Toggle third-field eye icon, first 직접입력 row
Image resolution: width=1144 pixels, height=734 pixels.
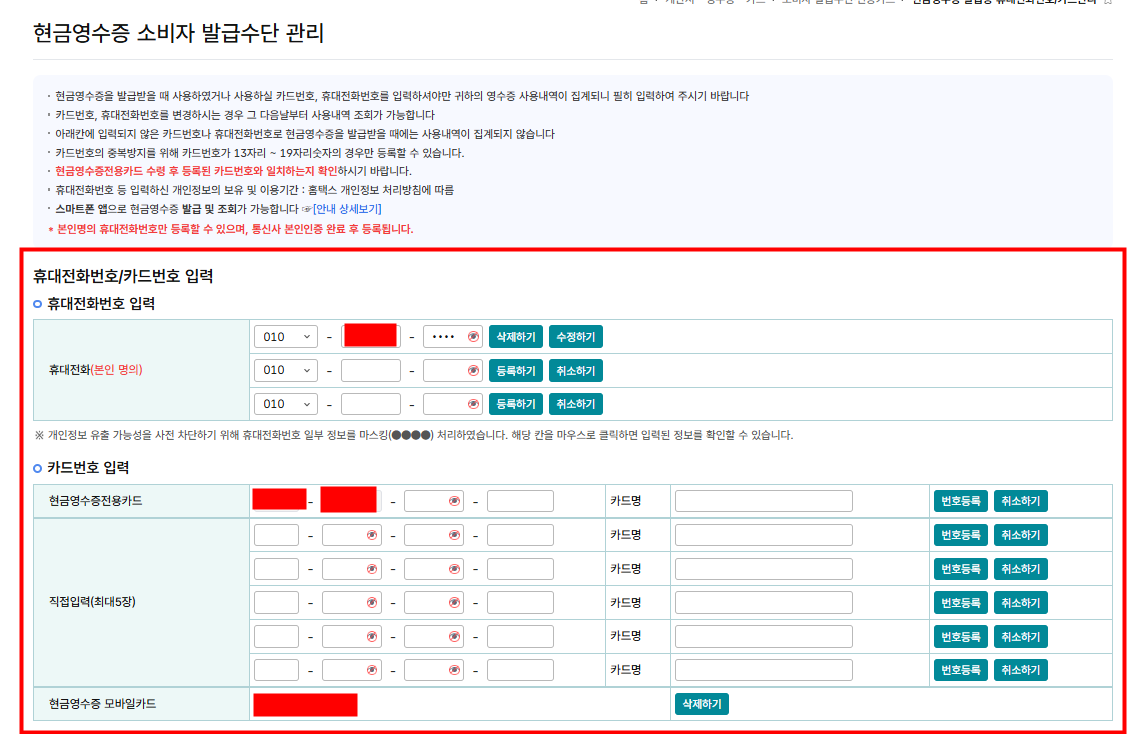coord(455,536)
